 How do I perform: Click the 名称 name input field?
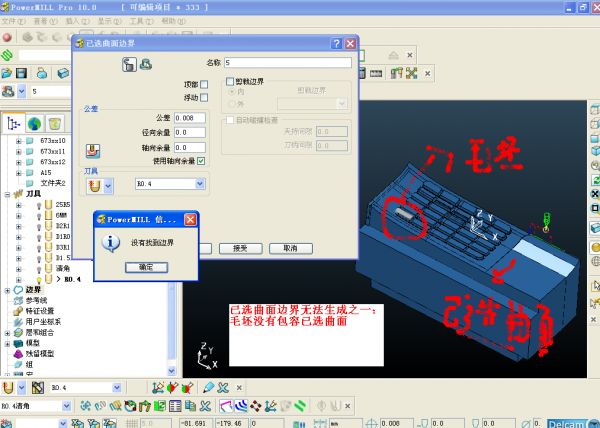coord(288,63)
